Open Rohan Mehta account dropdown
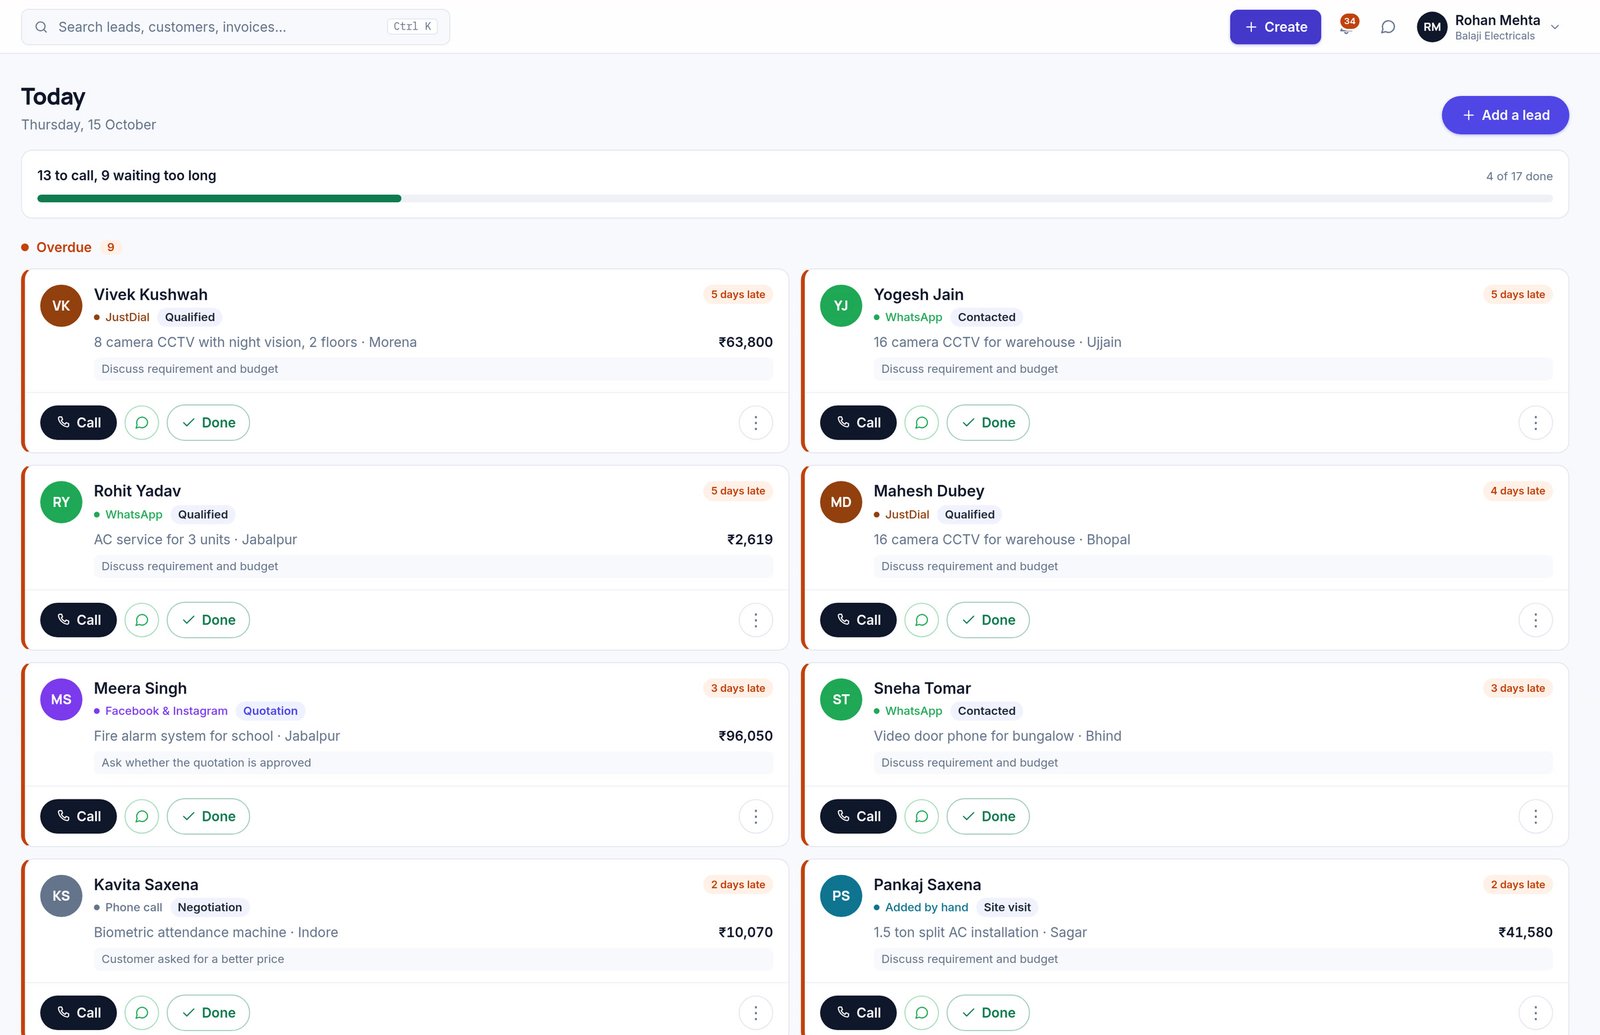This screenshot has width=1600, height=1035. click(x=1489, y=27)
